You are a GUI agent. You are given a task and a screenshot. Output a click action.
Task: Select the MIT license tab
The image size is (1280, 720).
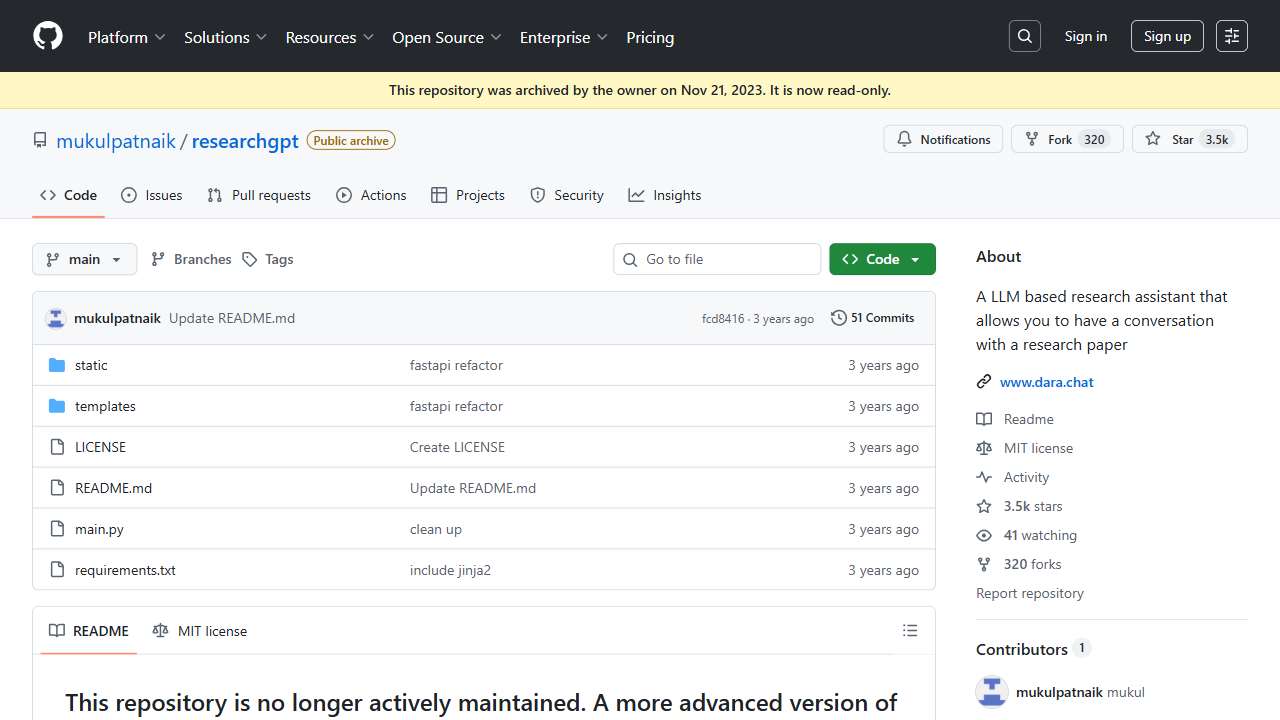[200, 631]
